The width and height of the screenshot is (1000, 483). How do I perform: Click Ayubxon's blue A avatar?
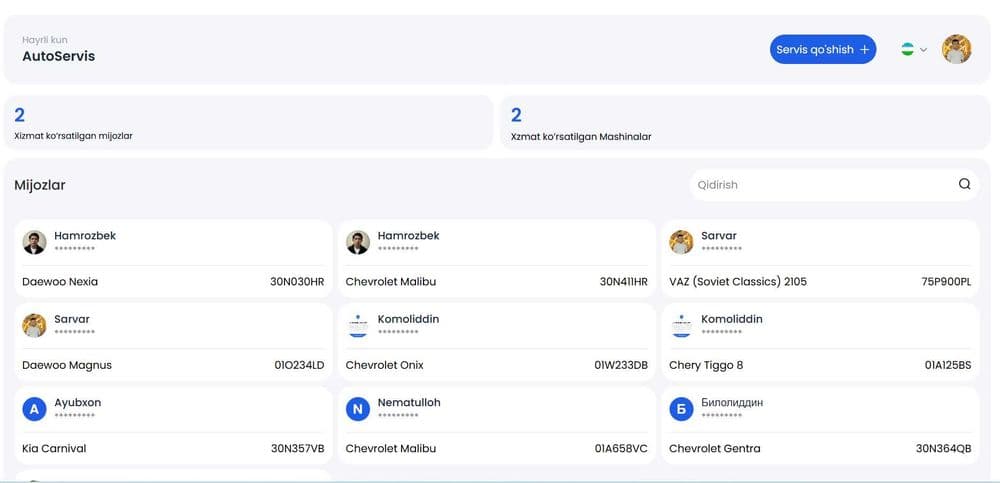pyautogui.click(x=34, y=409)
